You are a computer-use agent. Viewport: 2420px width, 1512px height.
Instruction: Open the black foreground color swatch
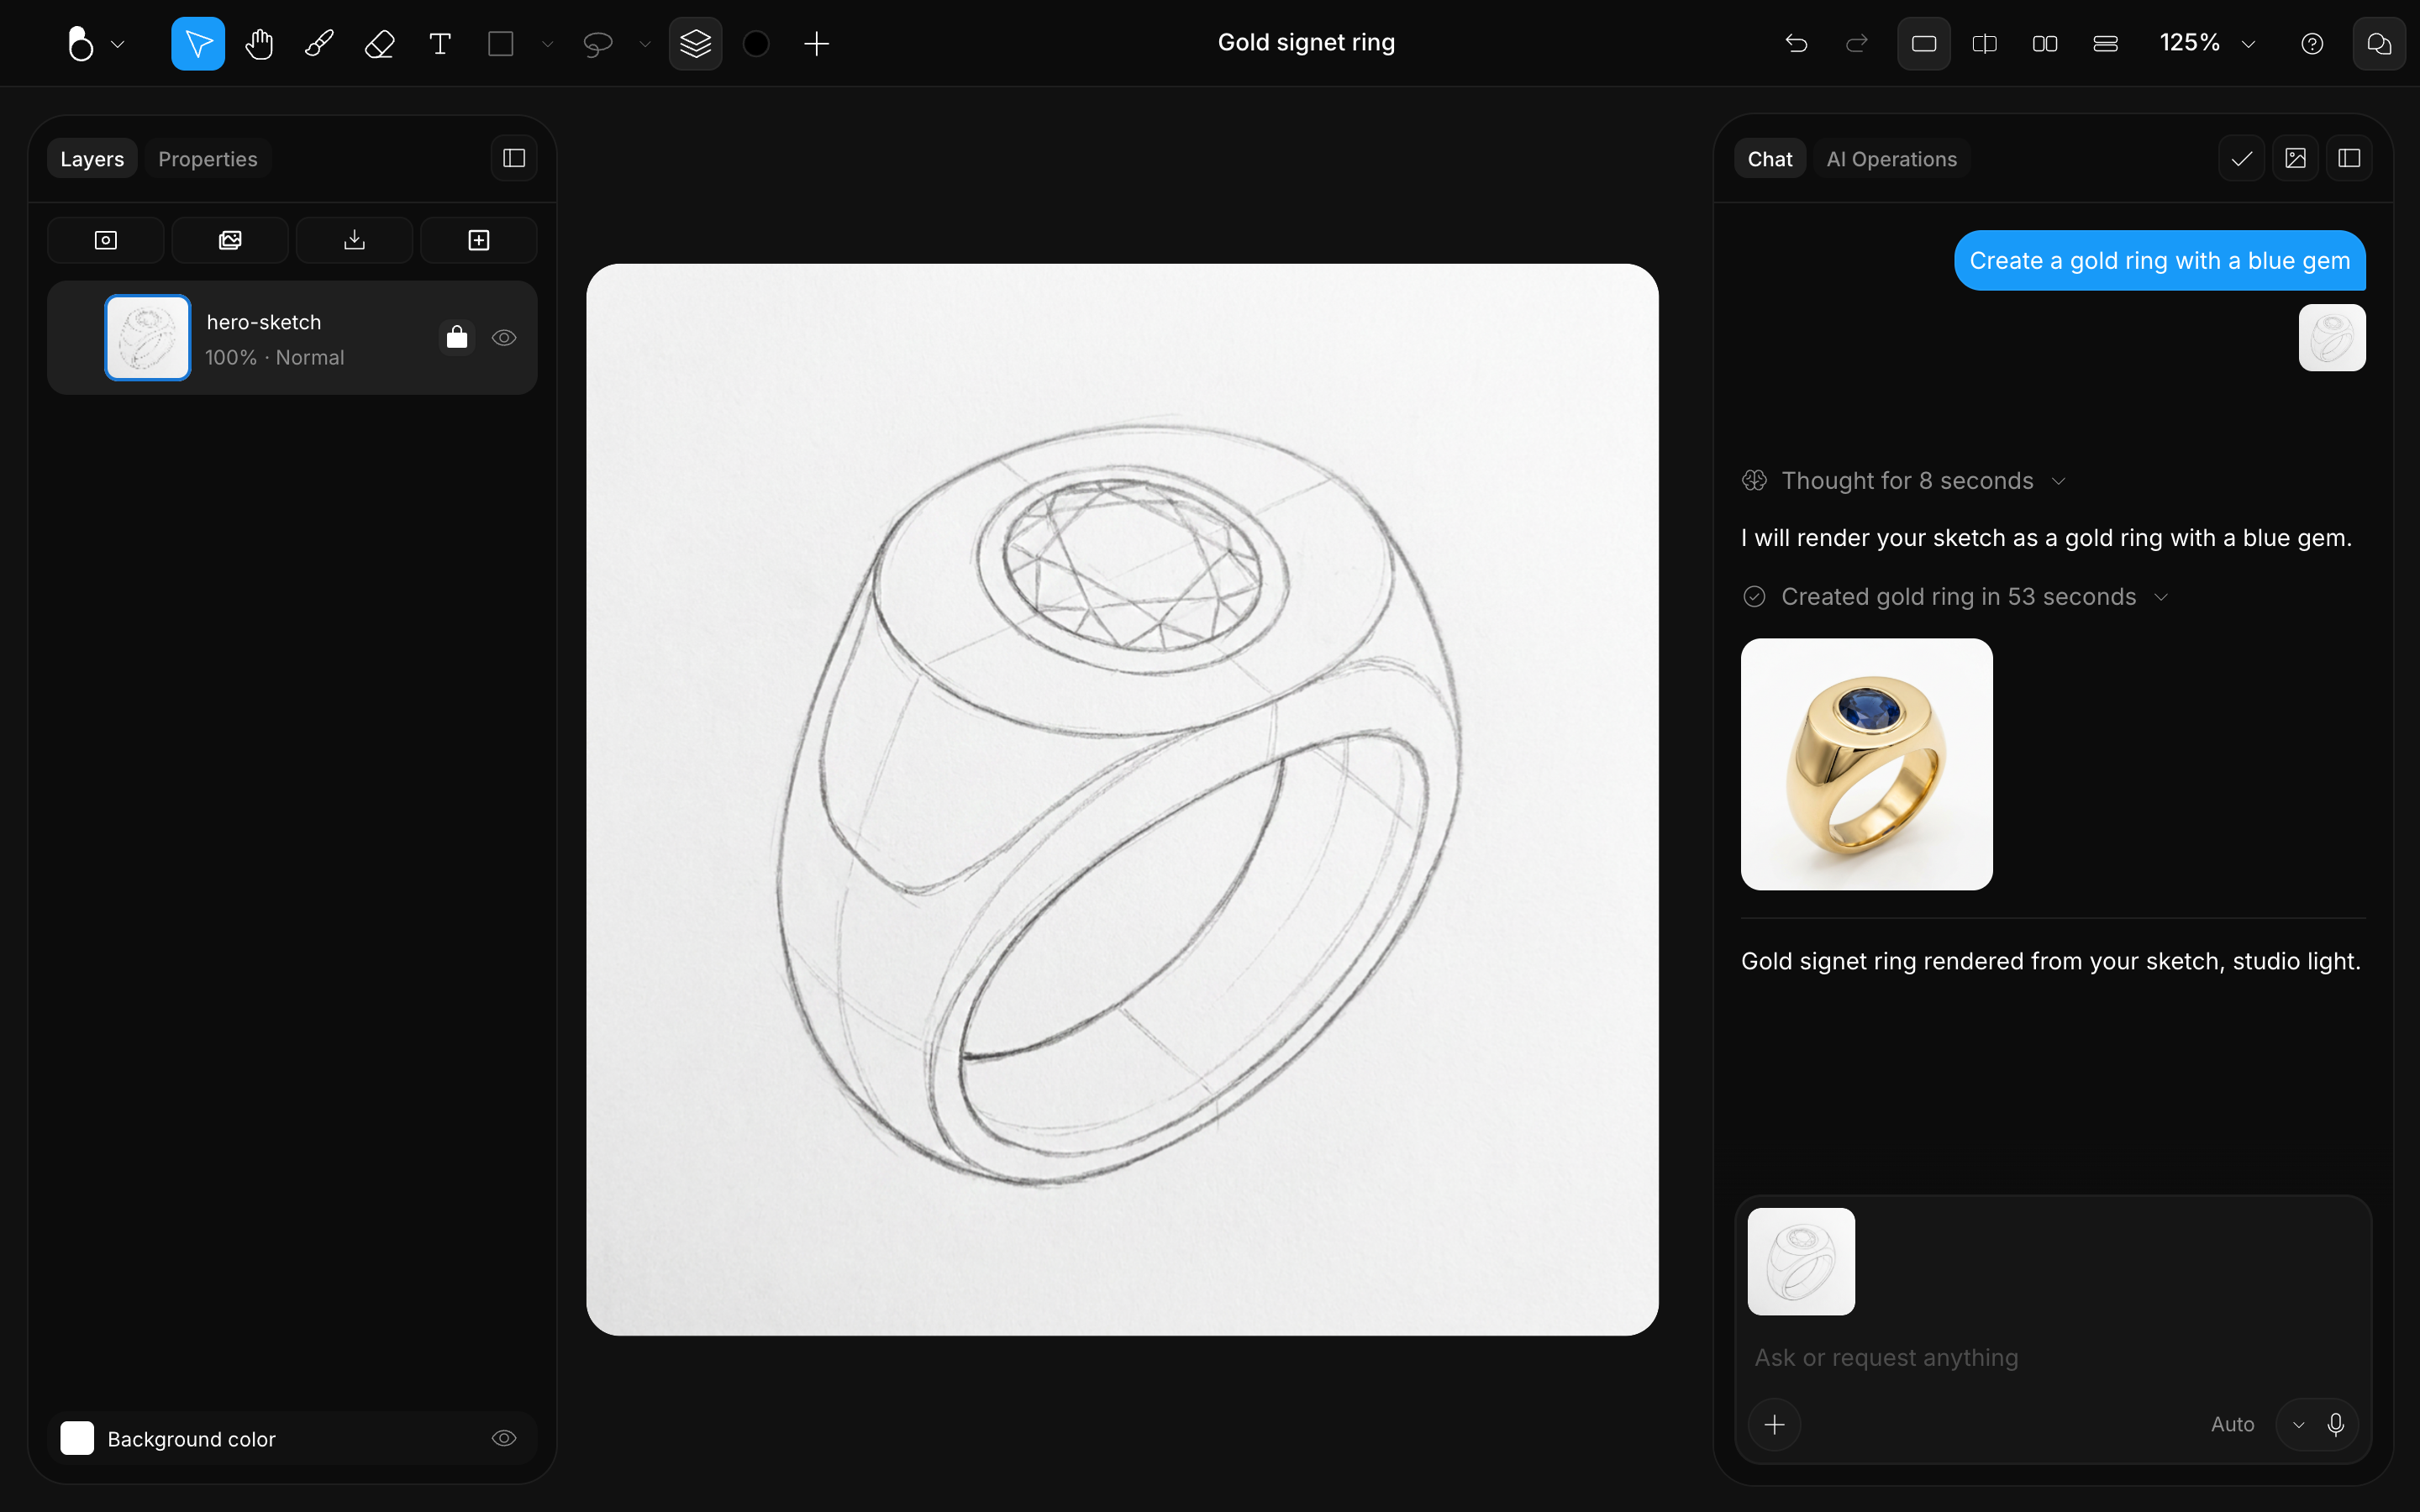pyautogui.click(x=756, y=44)
